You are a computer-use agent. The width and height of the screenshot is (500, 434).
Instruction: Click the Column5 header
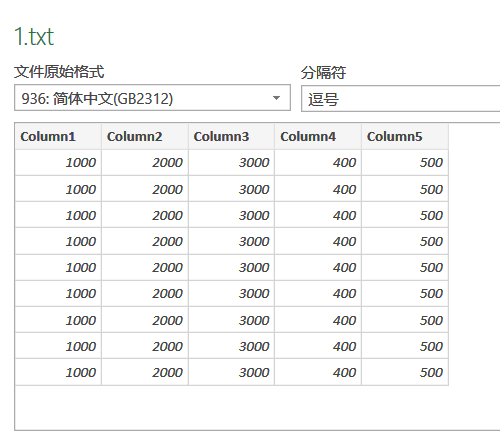point(405,136)
